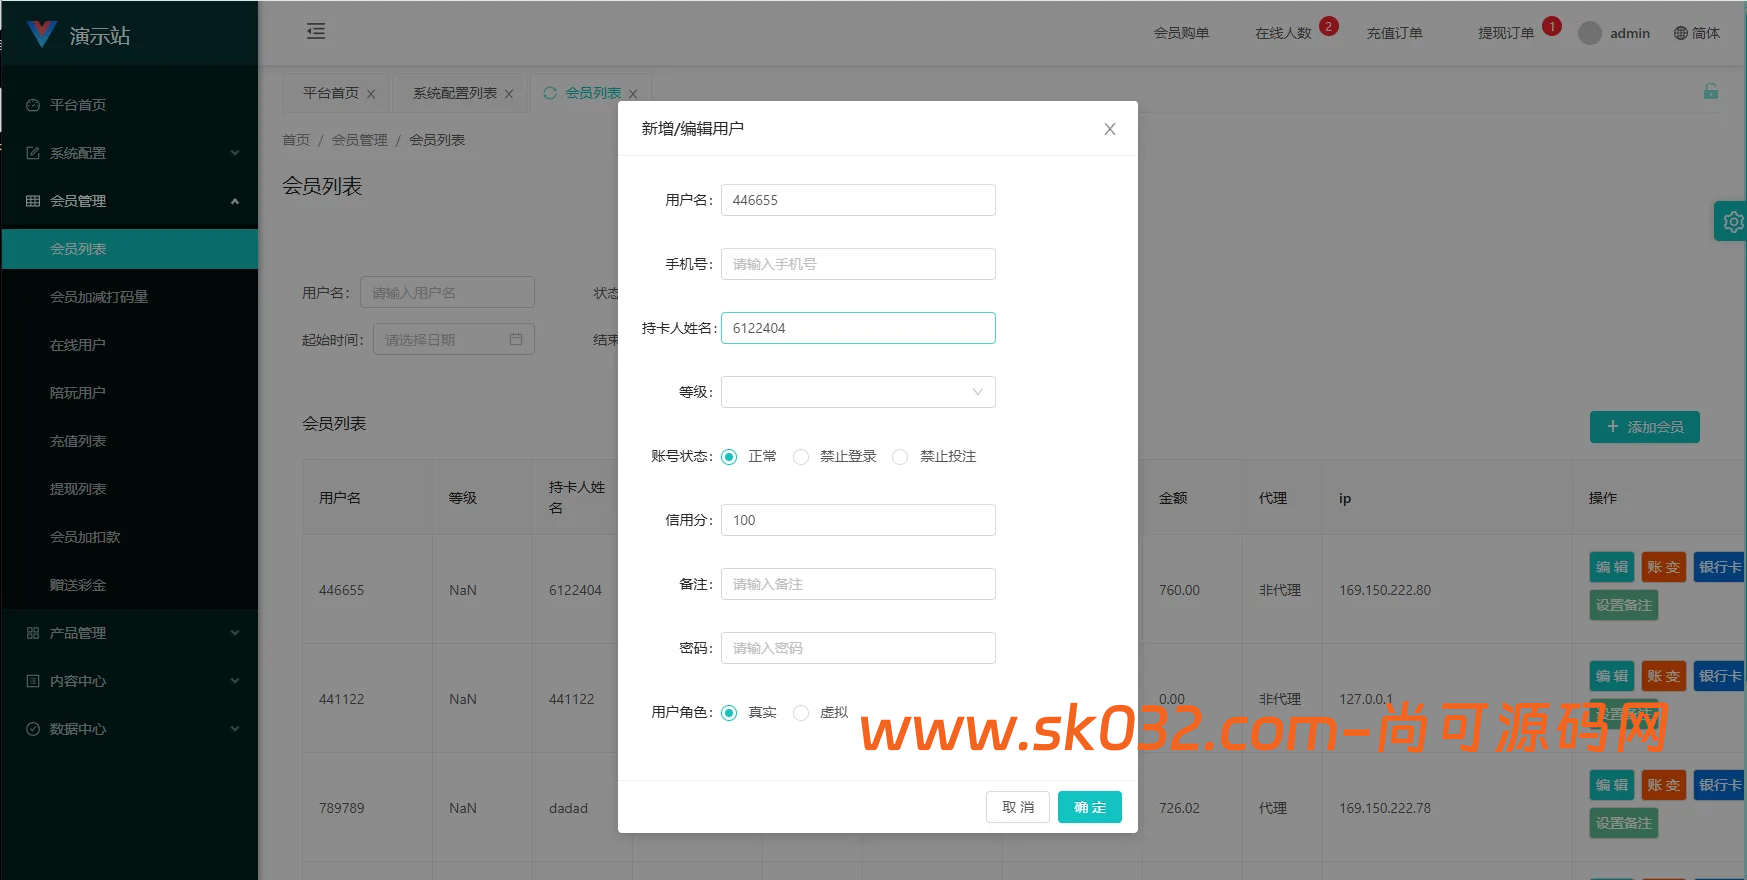Click 账变 for user 441122

[1664, 676]
